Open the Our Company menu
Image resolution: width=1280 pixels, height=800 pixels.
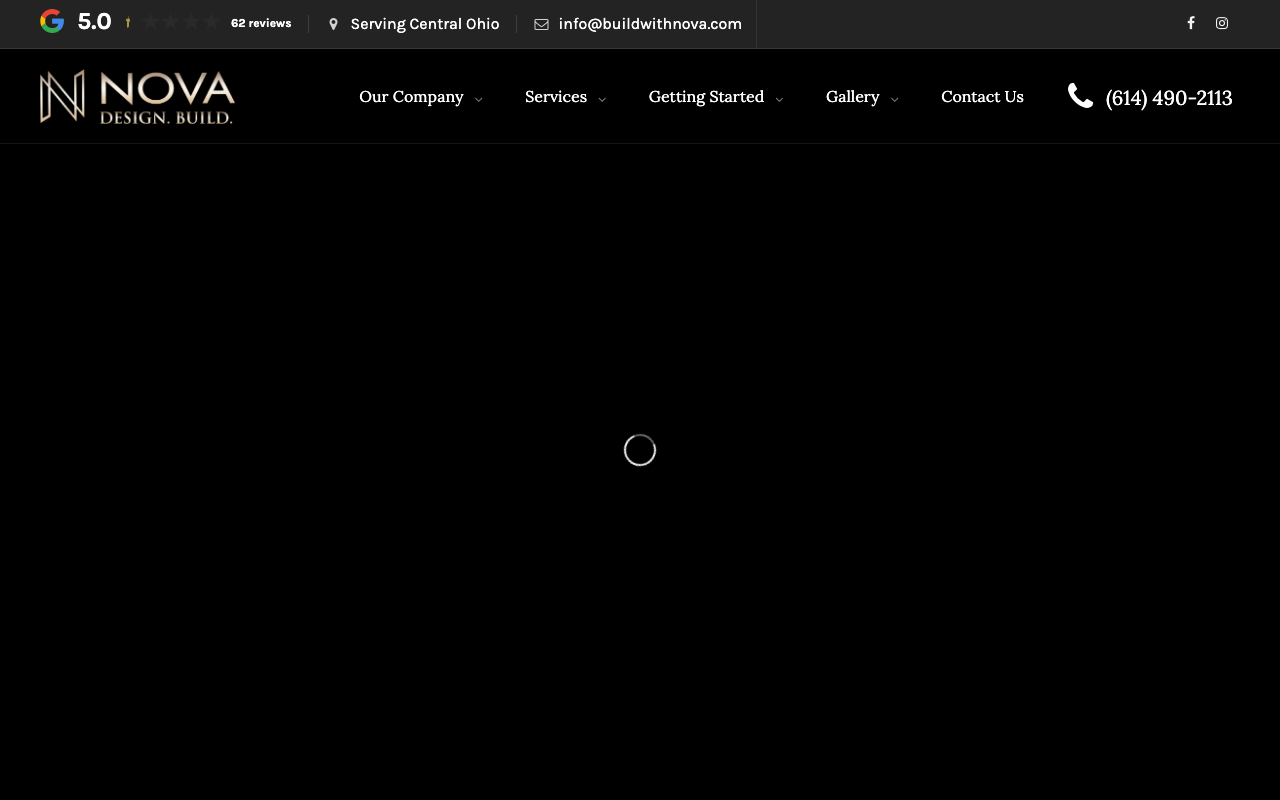point(411,97)
